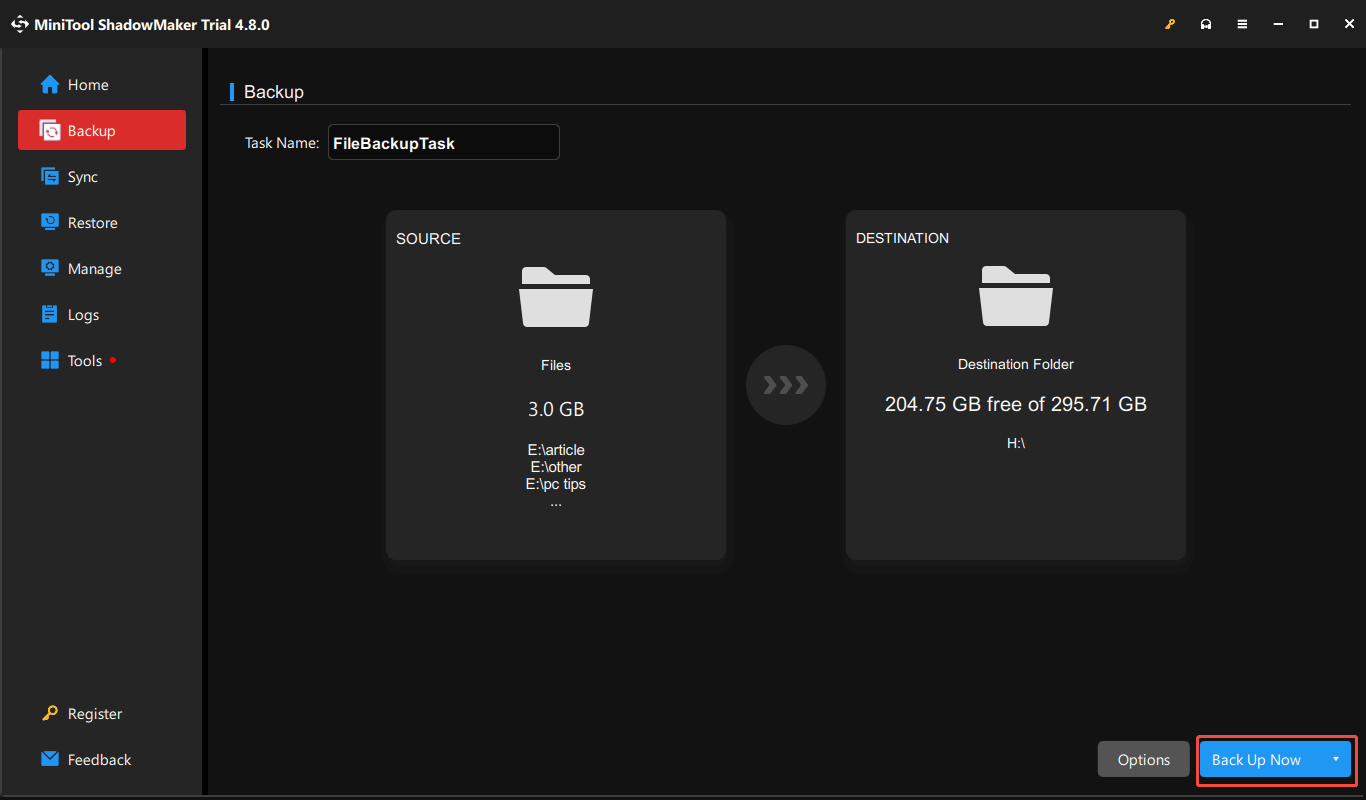Image resolution: width=1366 pixels, height=800 pixels.
Task: Open the DESTINATION folder selection
Action: click(1015, 384)
